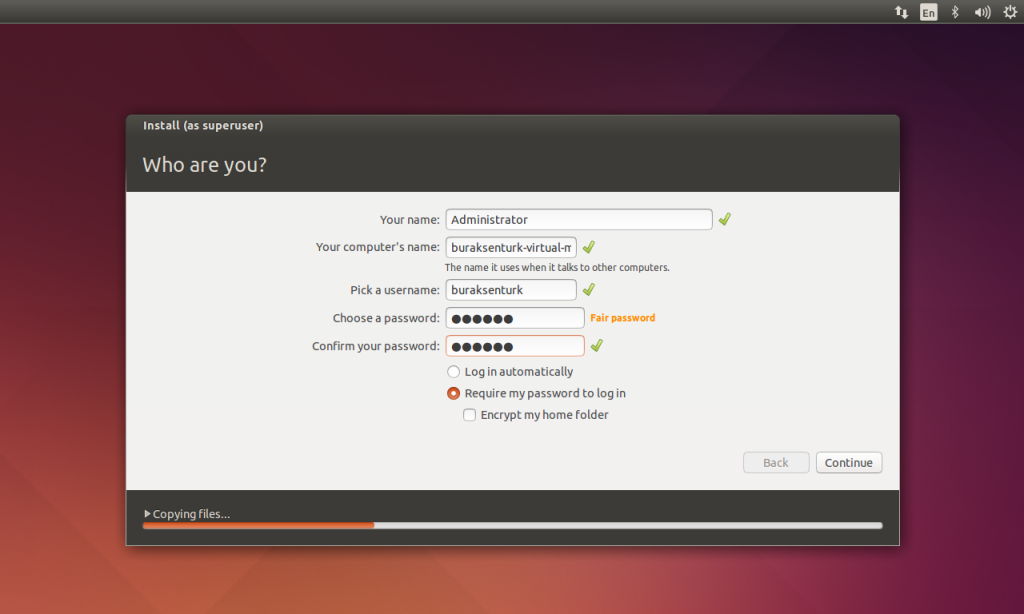Image resolution: width=1024 pixels, height=614 pixels.
Task: Click the checkmark beside the username field
Action: tap(588, 289)
